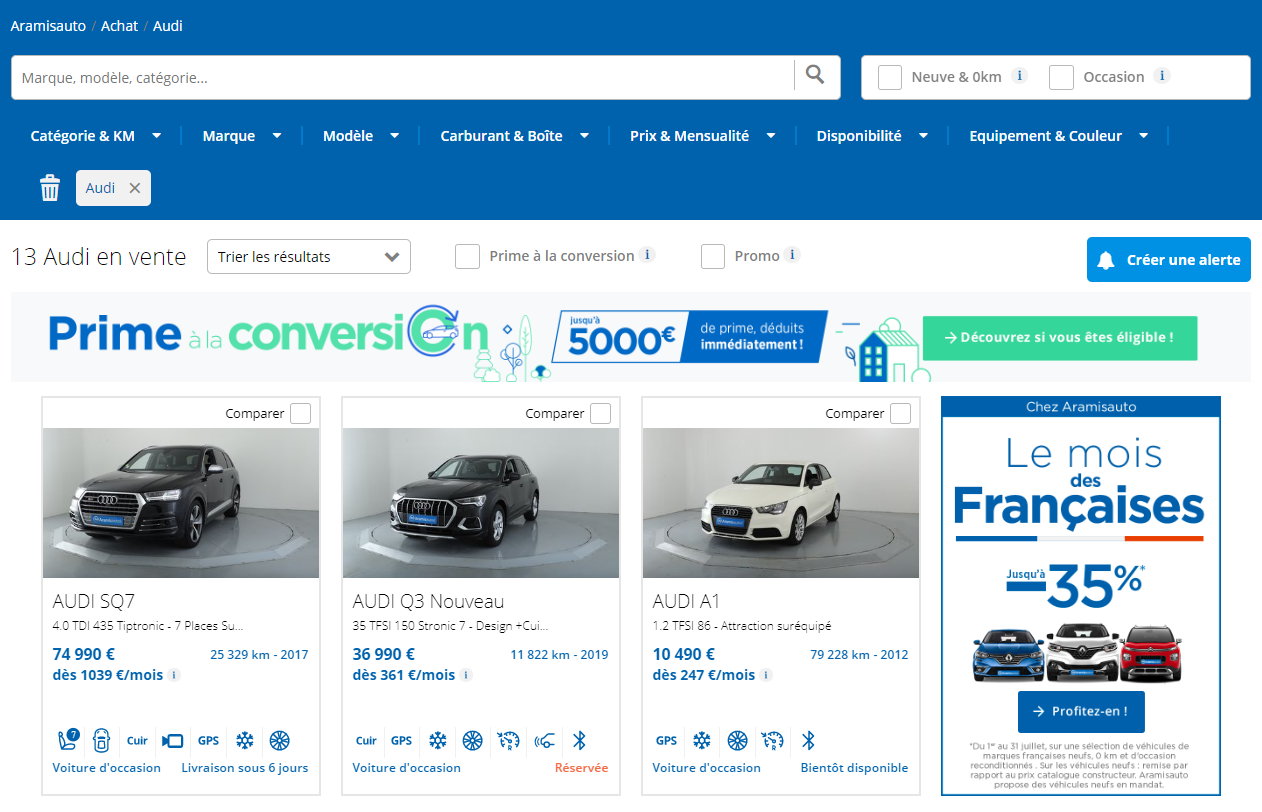Click the 7-seats icon on AUDI SQ7

click(68, 741)
